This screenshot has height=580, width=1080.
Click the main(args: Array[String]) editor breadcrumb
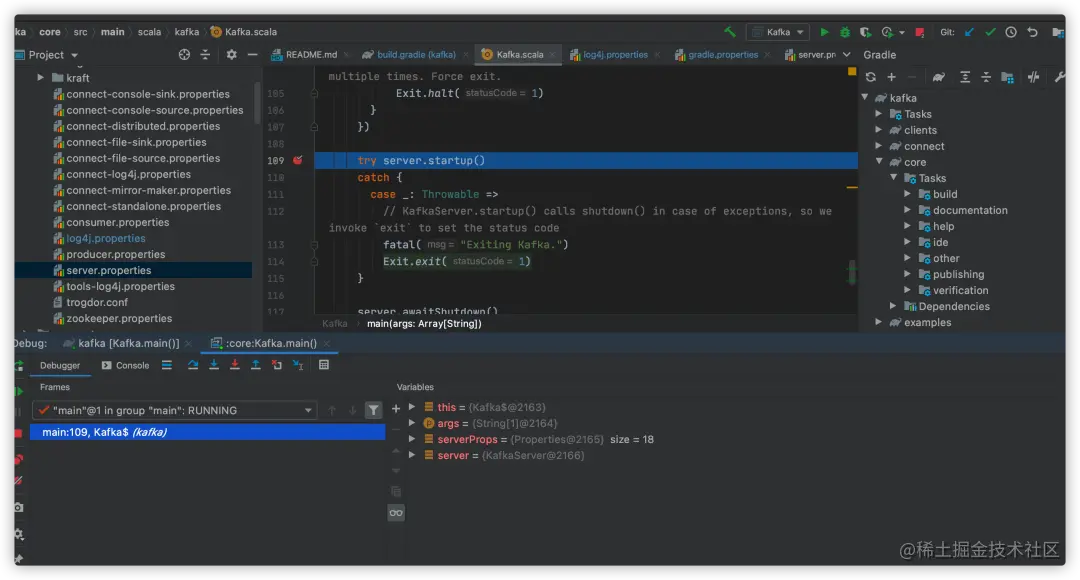pyautogui.click(x=424, y=324)
